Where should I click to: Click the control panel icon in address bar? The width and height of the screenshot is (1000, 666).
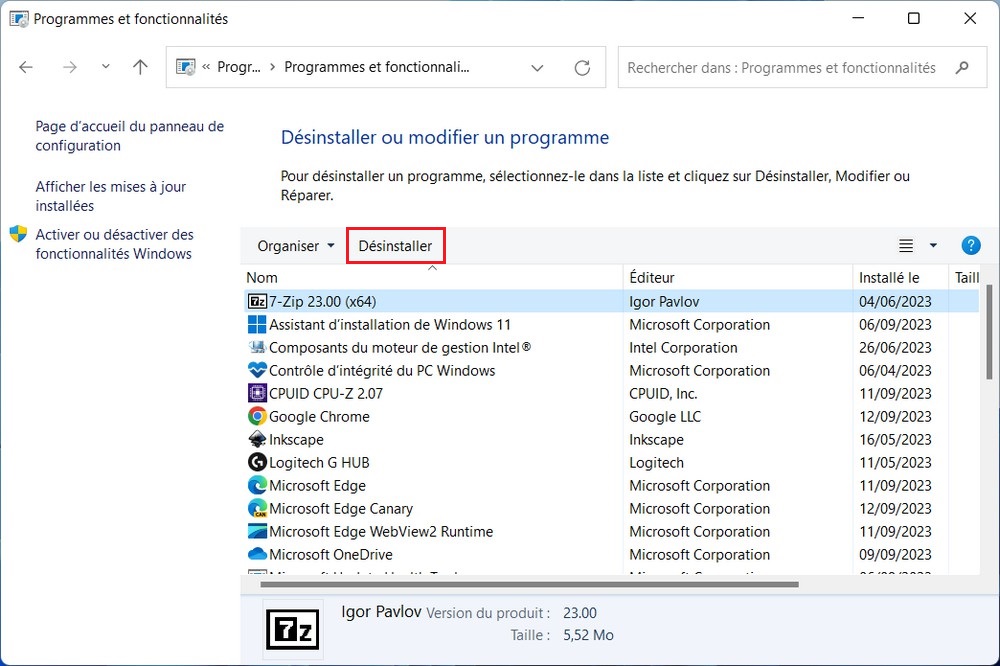point(186,67)
